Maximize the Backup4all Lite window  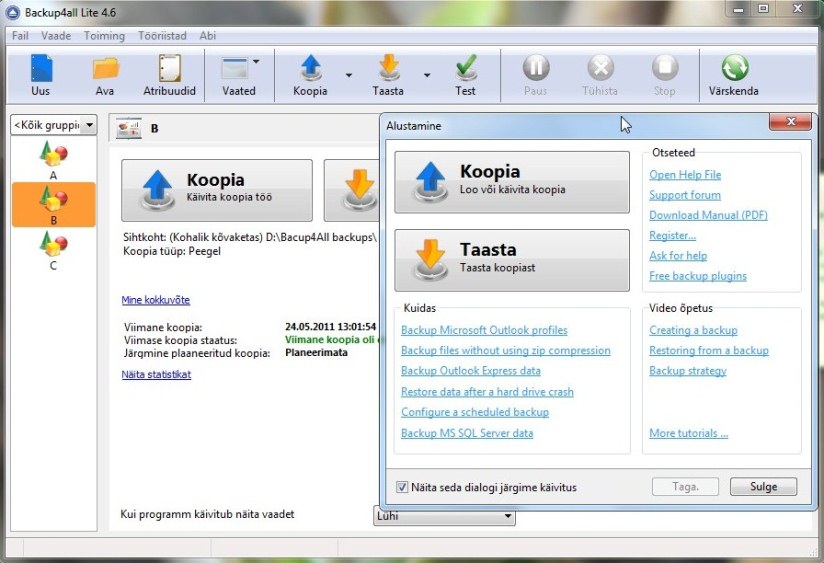point(763,8)
